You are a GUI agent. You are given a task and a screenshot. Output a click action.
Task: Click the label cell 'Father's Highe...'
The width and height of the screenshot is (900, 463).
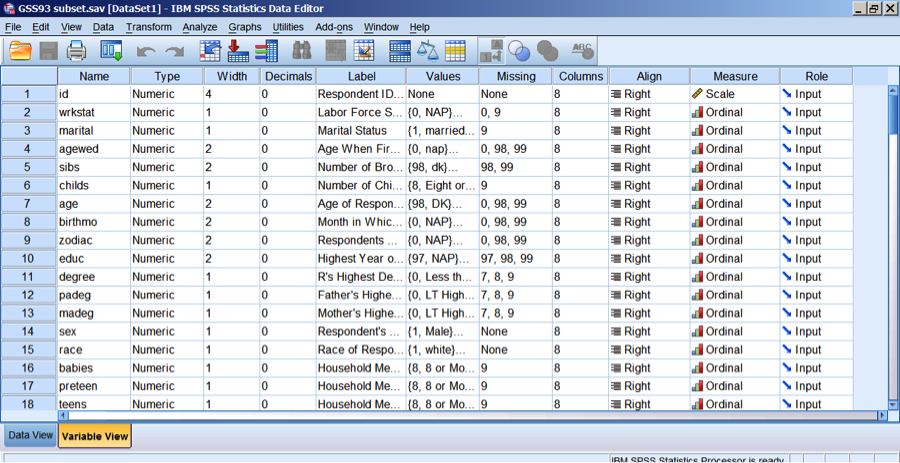361,295
